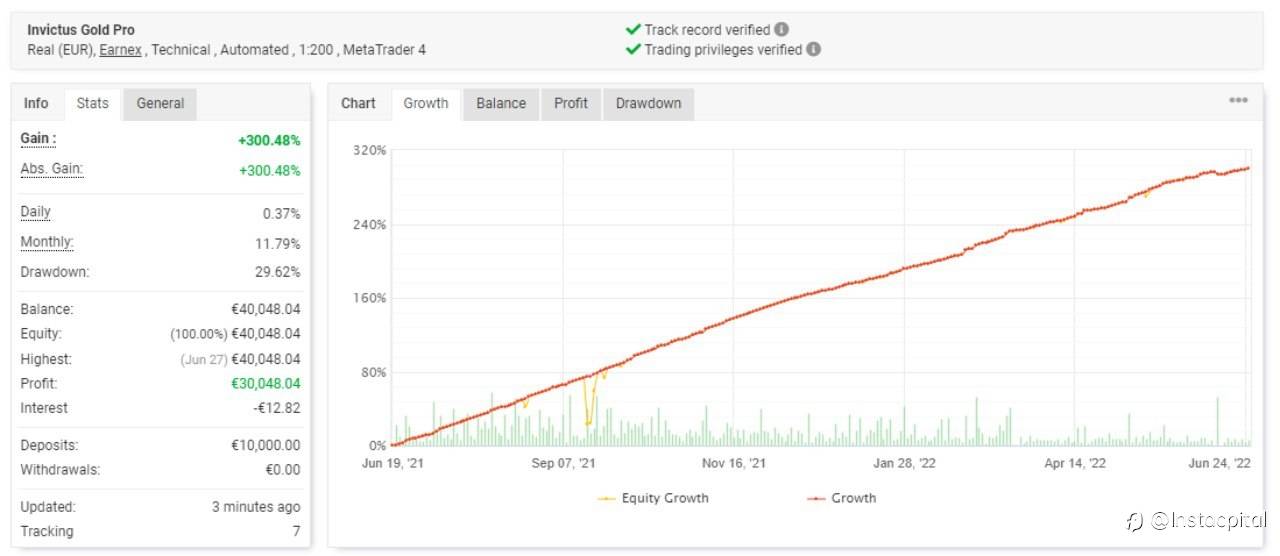Image resolution: width=1280 pixels, height=556 pixels.
Task: Click the 320% y-axis label
Action: (x=369, y=150)
